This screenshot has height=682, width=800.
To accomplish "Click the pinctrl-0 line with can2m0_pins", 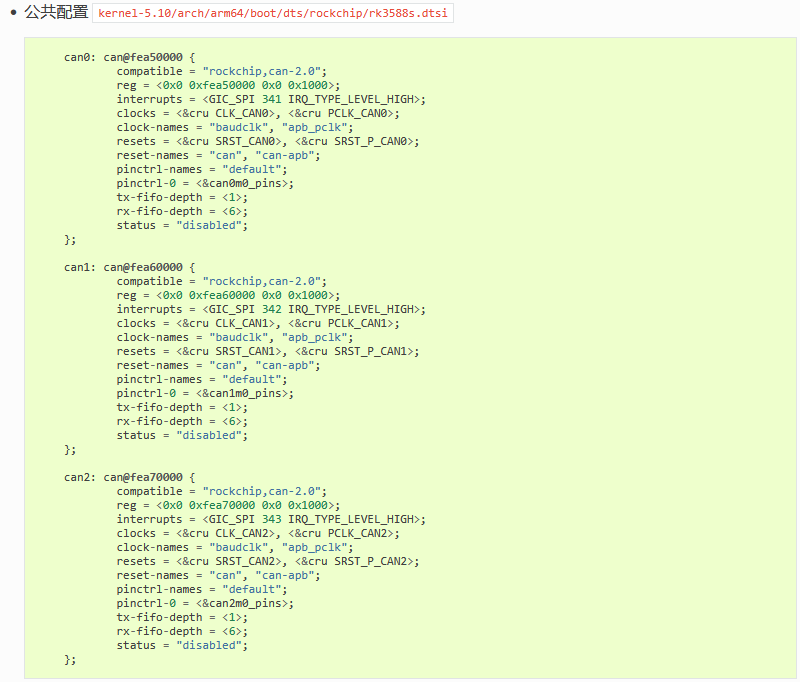I will coord(205,604).
